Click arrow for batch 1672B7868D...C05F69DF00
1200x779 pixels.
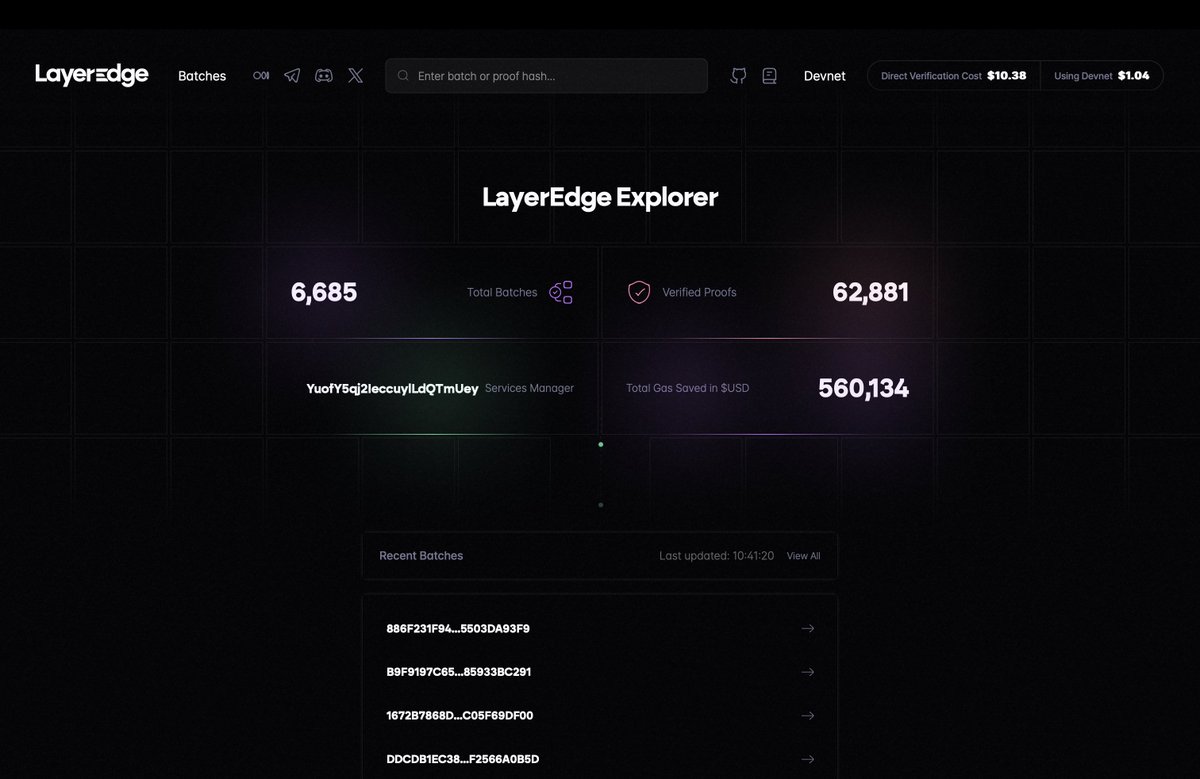coord(808,716)
